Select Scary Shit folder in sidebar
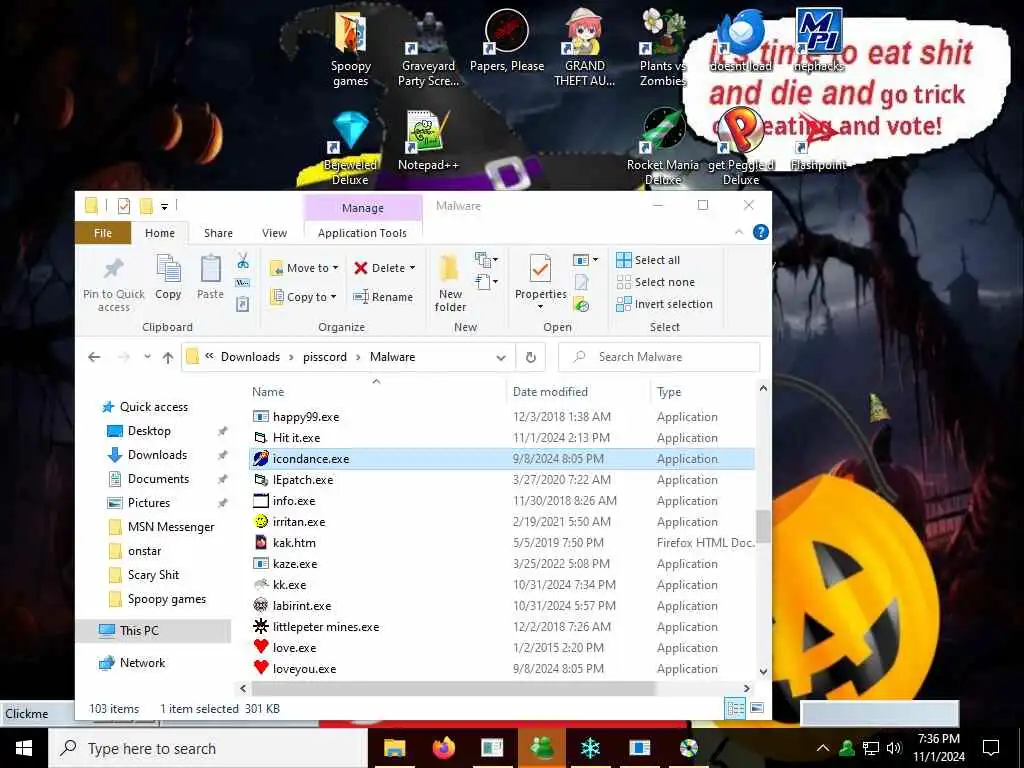The height and width of the screenshot is (768, 1024). click(x=153, y=575)
